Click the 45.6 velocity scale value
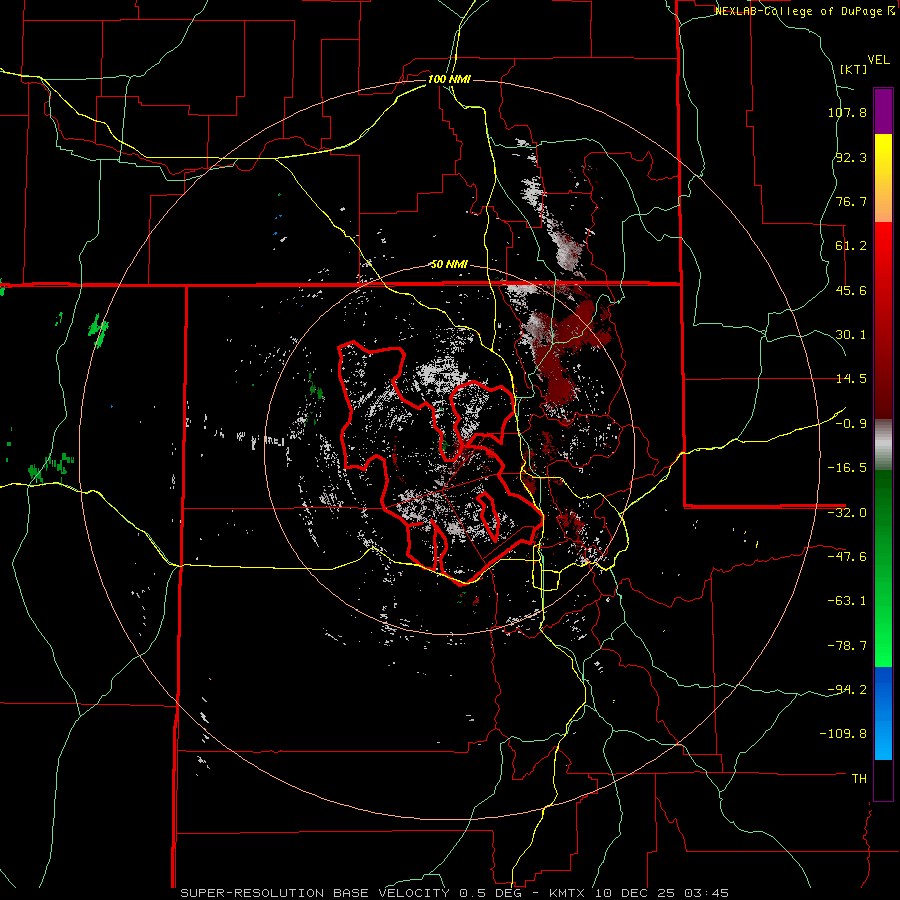The image size is (900, 900). [x=851, y=290]
